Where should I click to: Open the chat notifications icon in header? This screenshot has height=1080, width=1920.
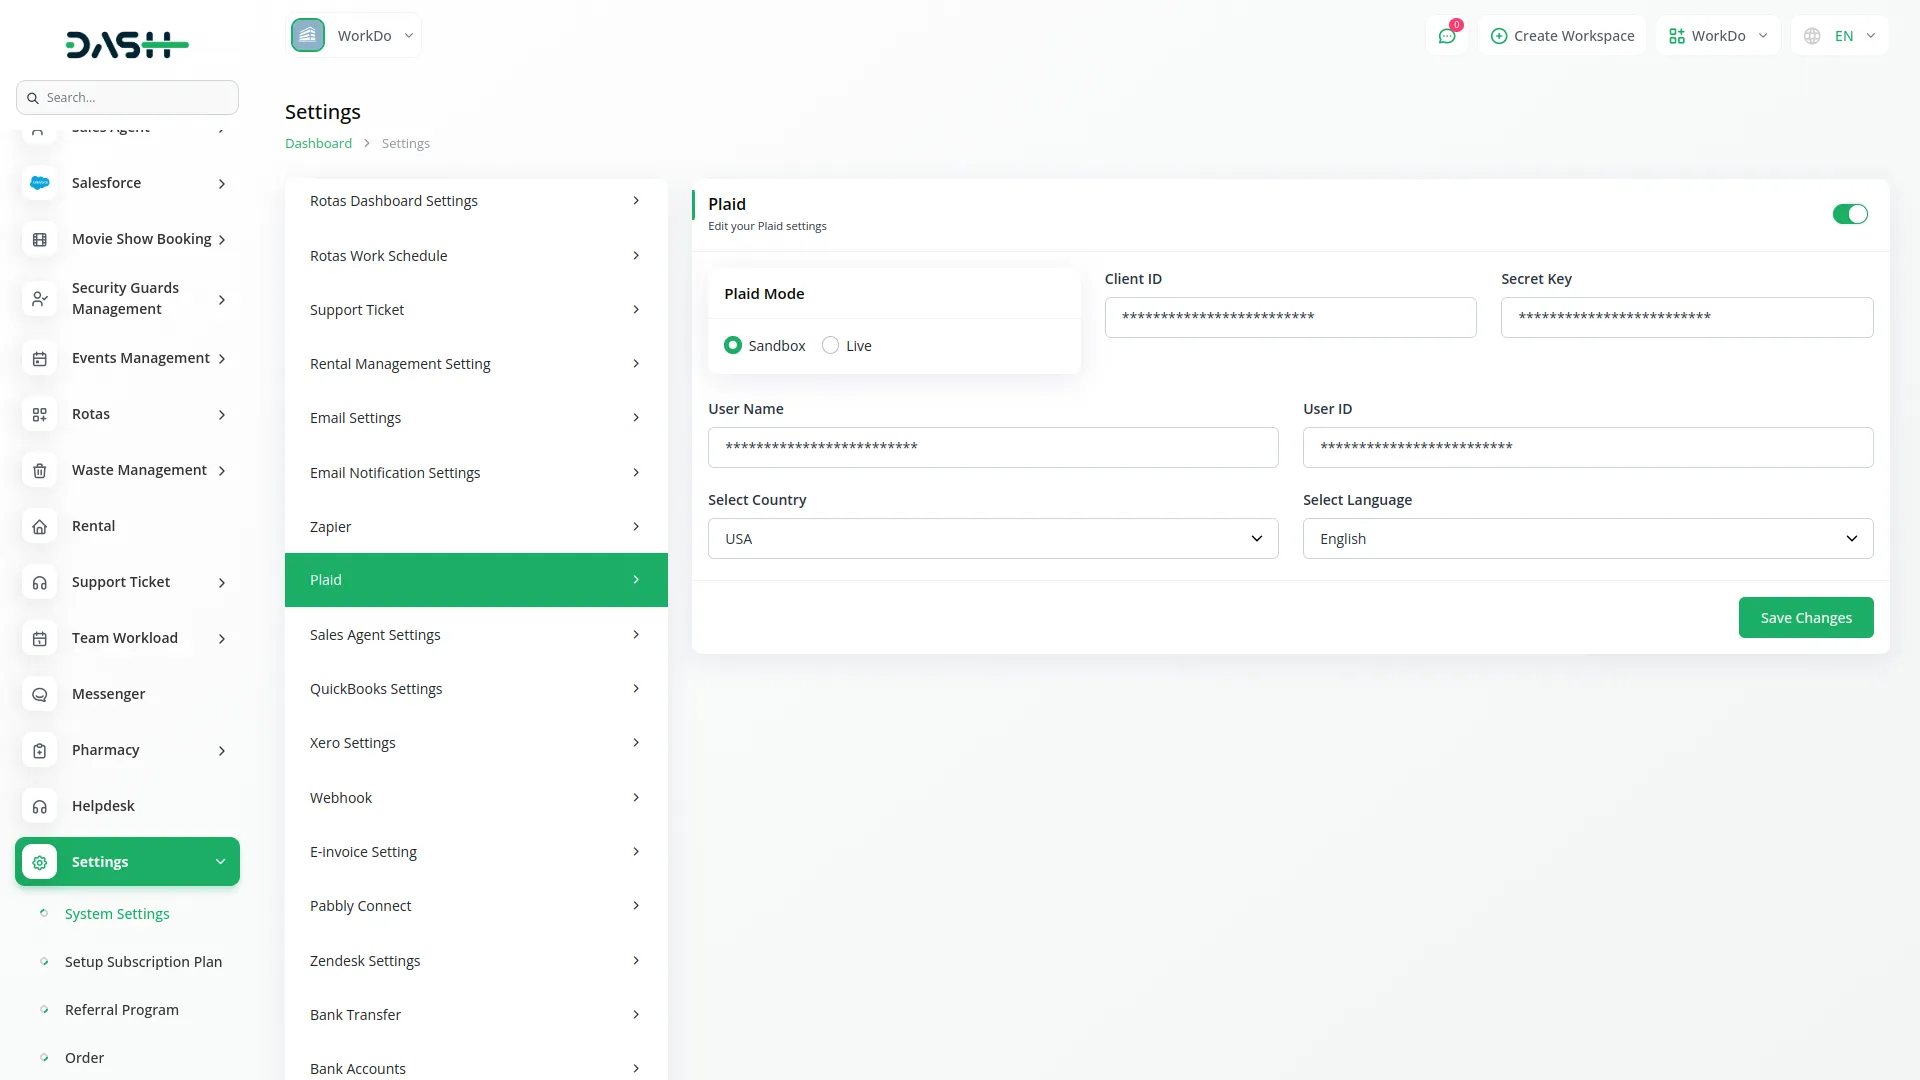[x=1446, y=36]
